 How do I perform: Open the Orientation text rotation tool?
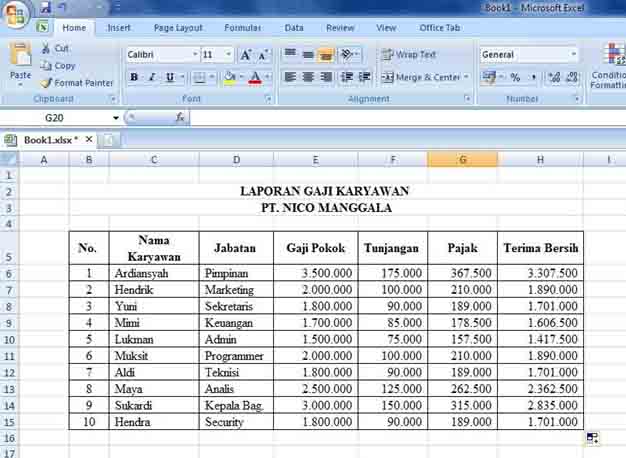(x=349, y=55)
